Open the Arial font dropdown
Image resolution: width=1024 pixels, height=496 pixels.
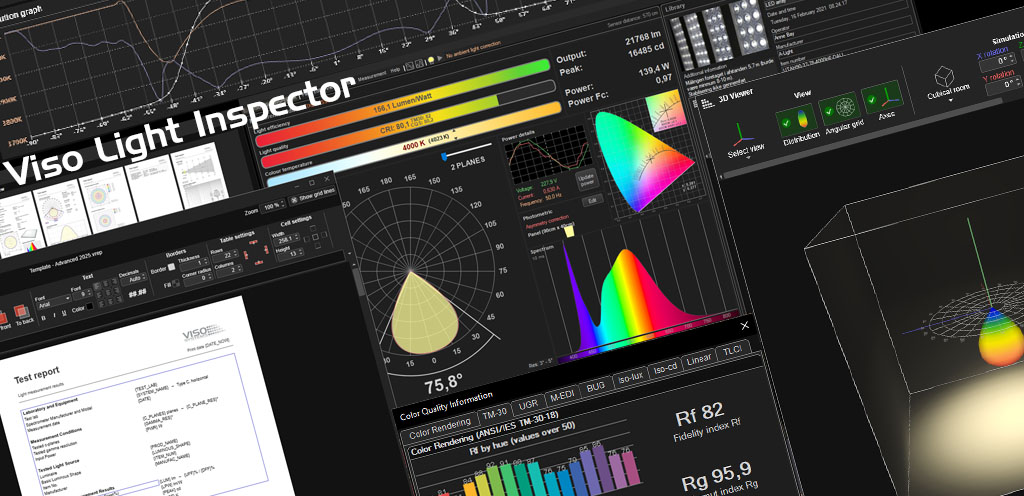[54, 303]
